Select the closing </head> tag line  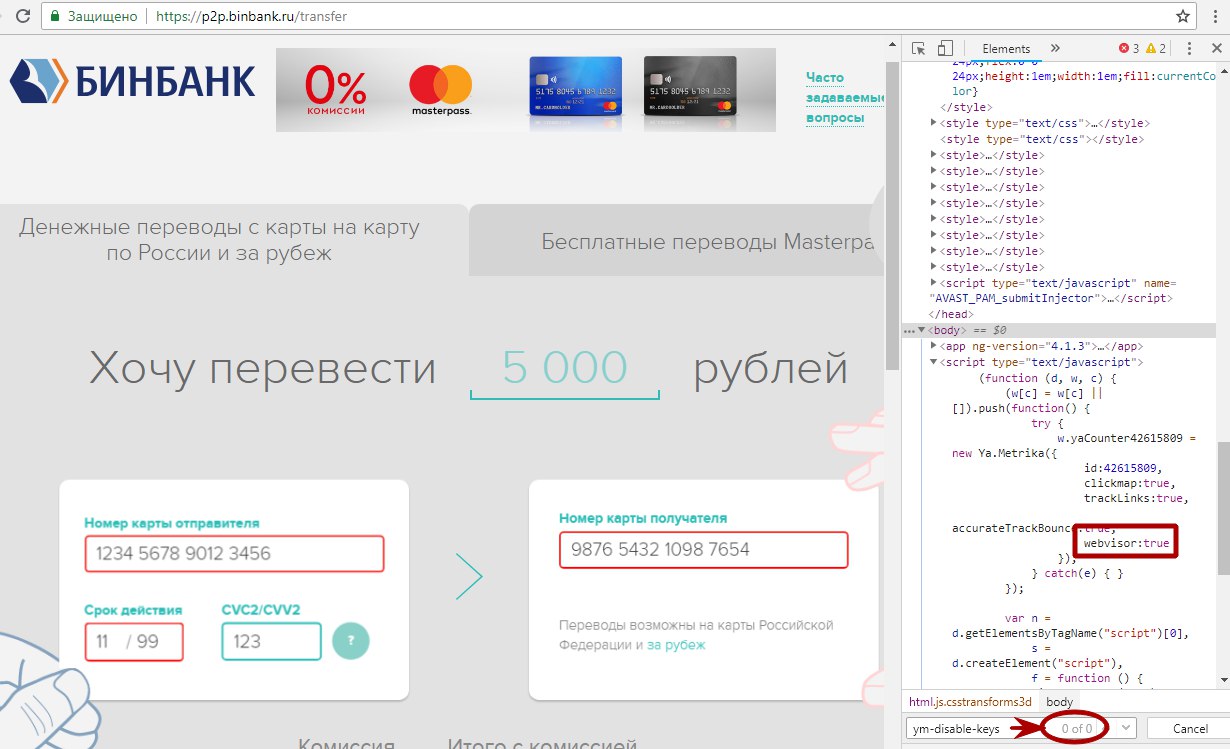pyautogui.click(x=952, y=314)
